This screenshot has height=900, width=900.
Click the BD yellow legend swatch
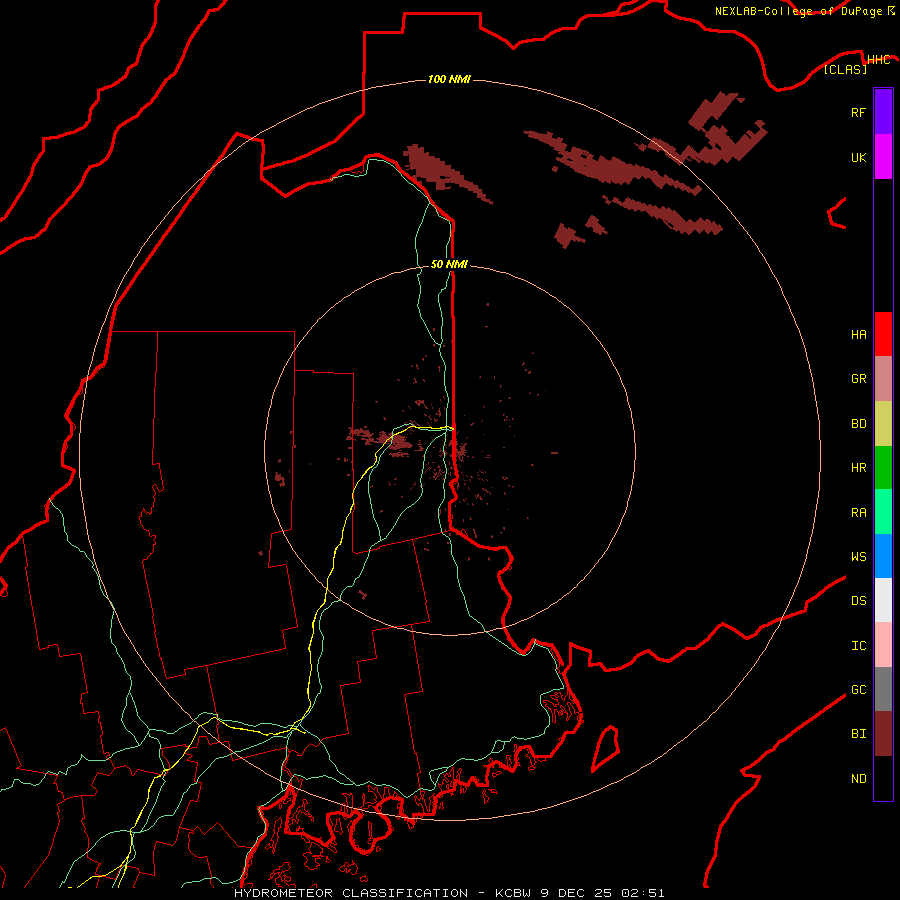[883, 424]
